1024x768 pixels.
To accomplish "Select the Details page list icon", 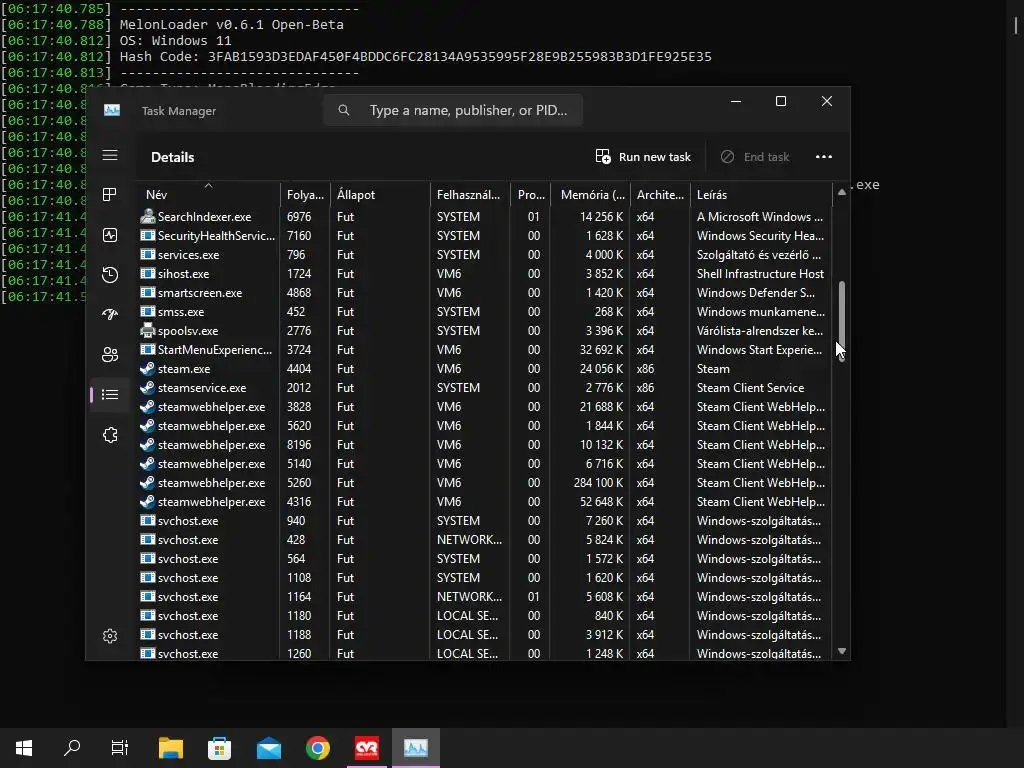I will [x=110, y=394].
